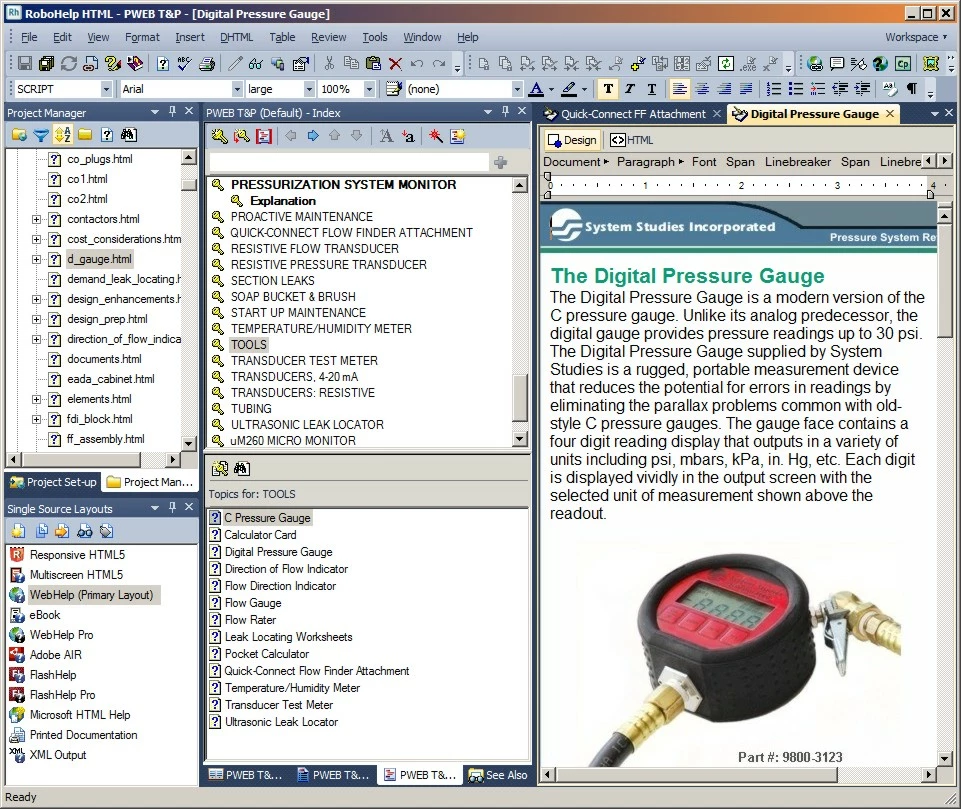Image resolution: width=961 pixels, height=809 pixels.
Task: Expand the contactors.html tree node
Action: click(37, 219)
